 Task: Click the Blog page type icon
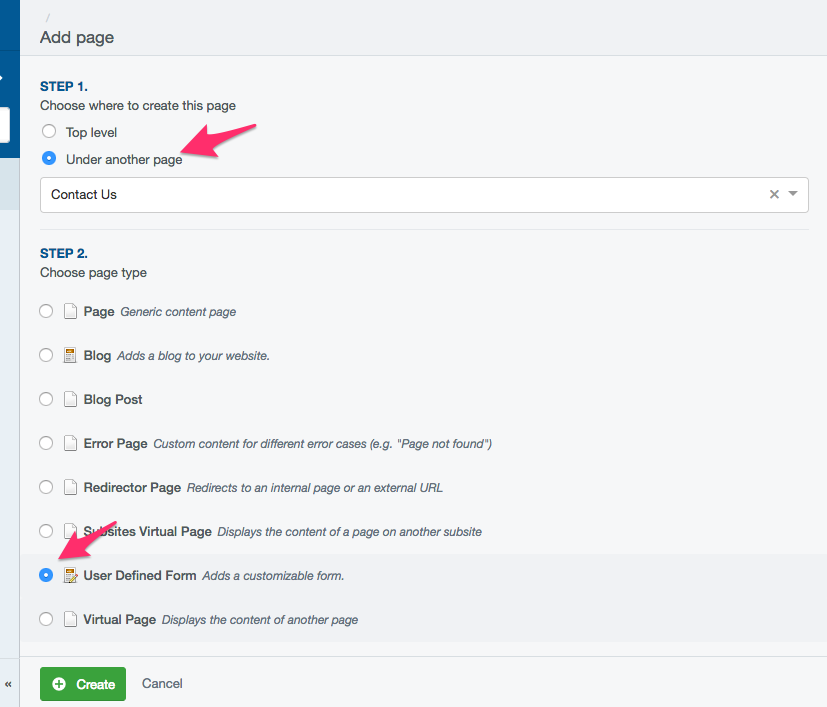[70, 355]
